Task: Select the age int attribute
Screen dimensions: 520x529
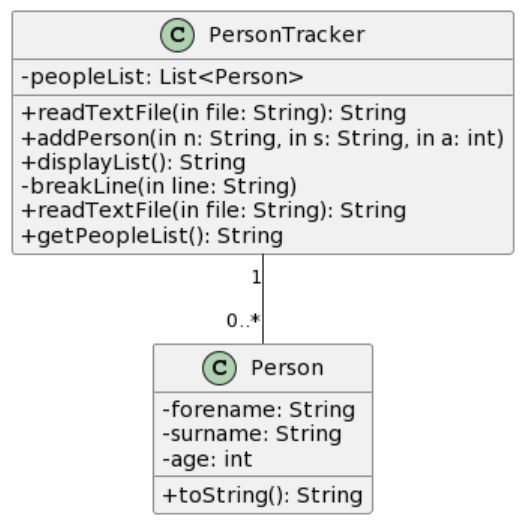Action: (207, 459)
